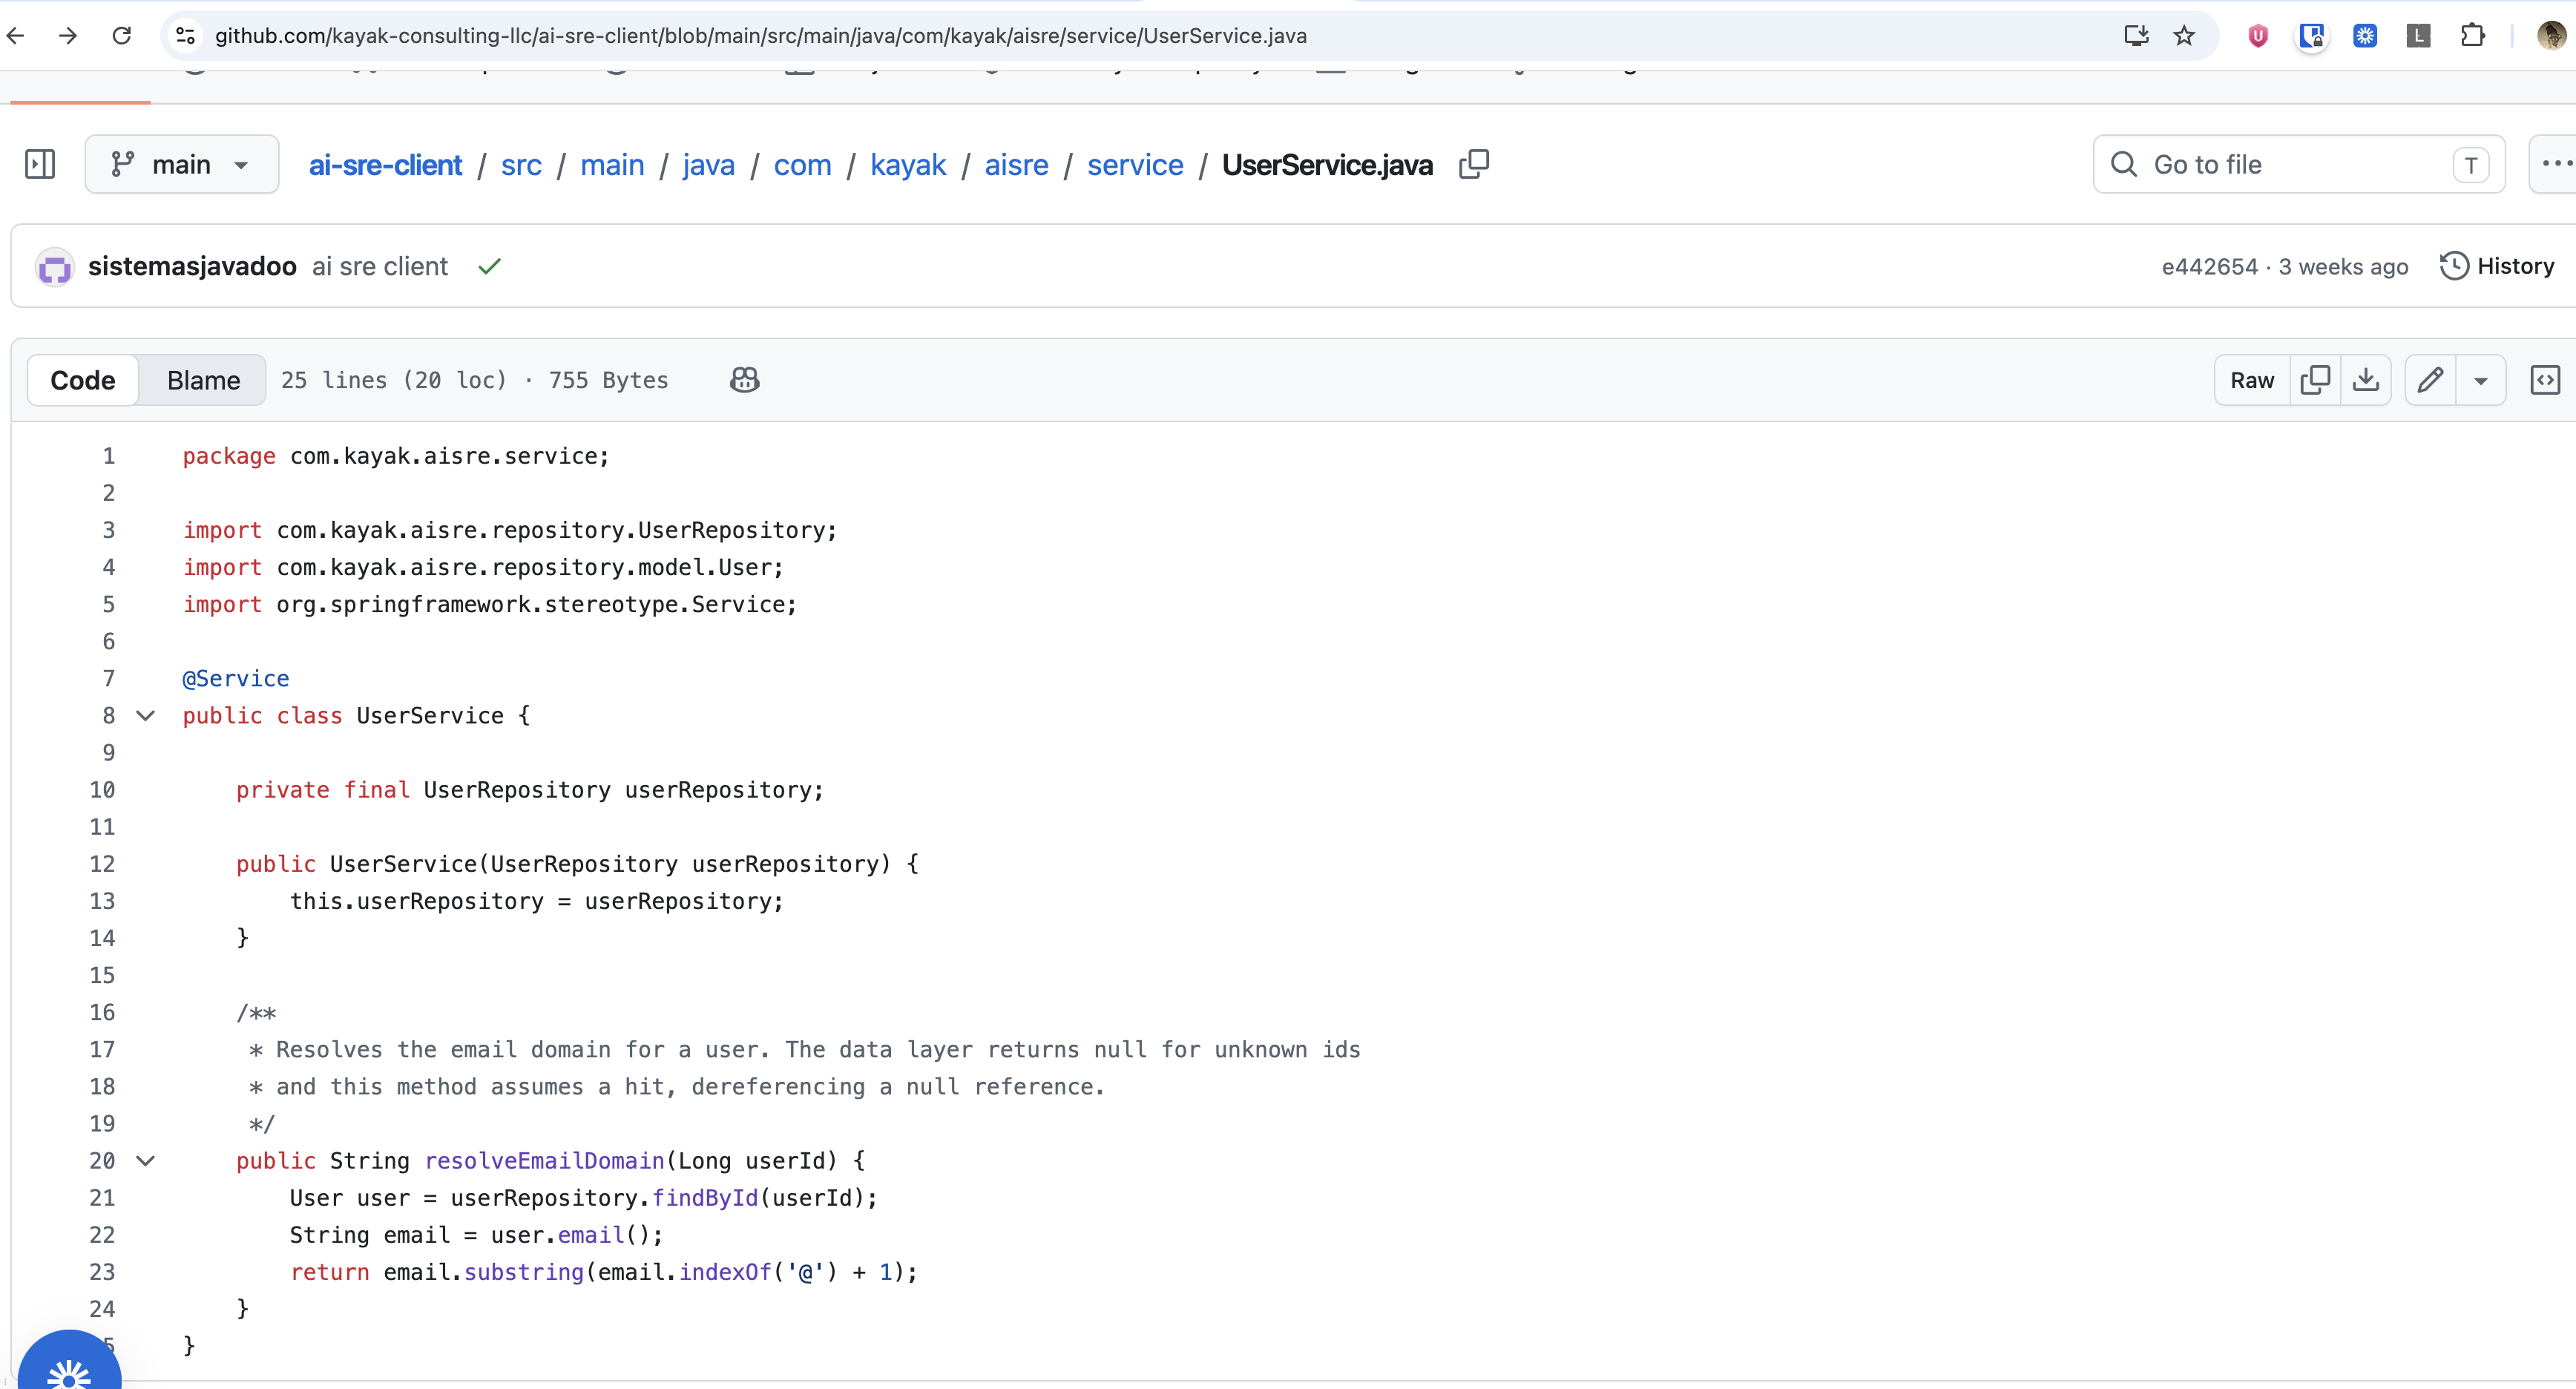Reload the page

click(122, 36)
